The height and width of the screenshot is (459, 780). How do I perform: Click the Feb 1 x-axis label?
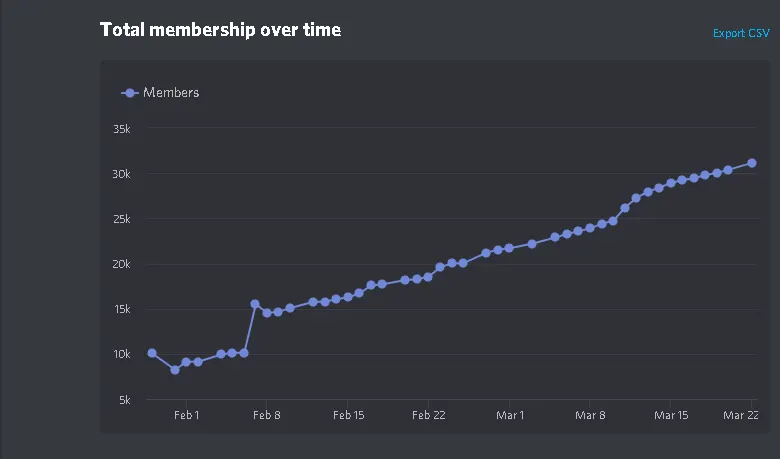186,415
